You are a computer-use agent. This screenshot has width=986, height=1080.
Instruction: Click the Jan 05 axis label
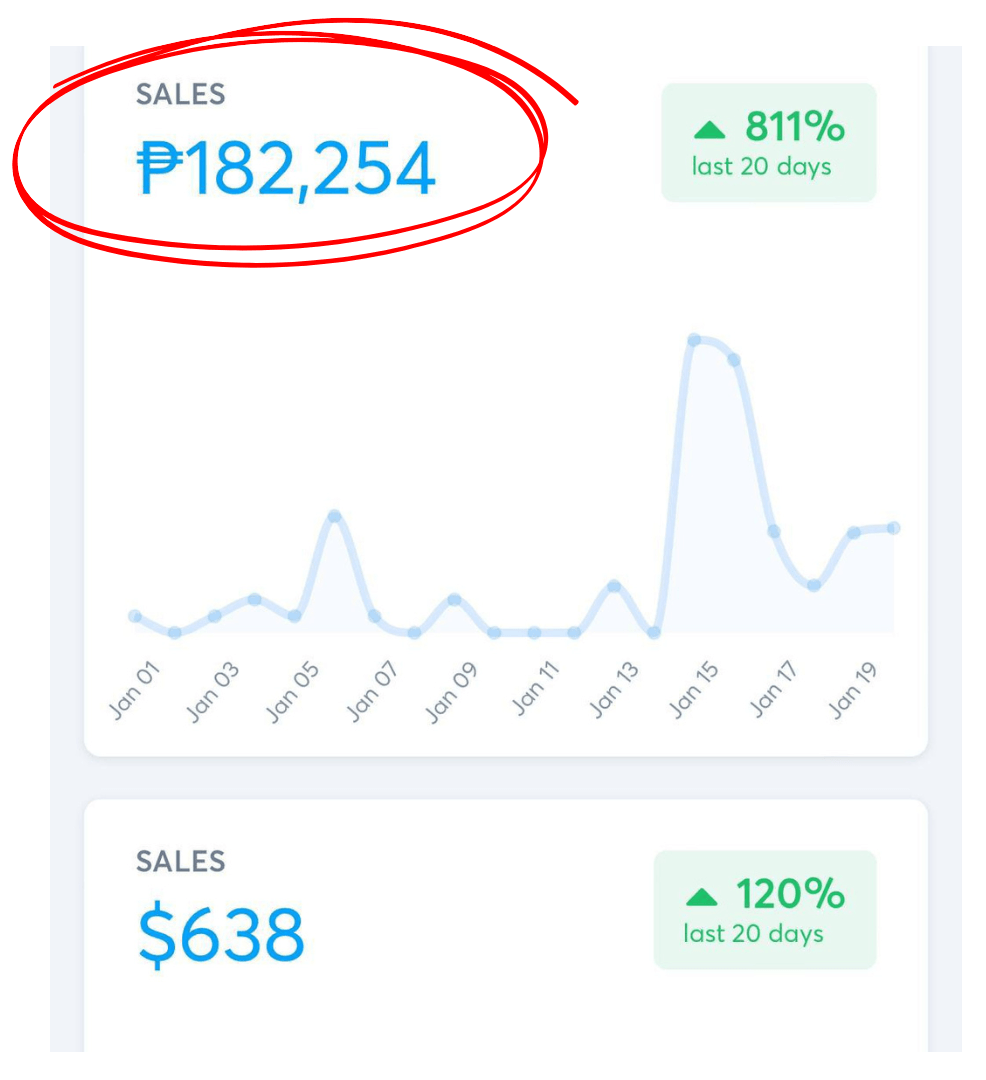[x=293, y=692]
